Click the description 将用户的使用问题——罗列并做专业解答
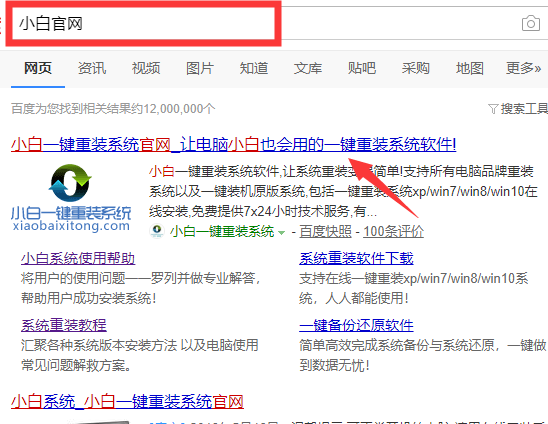 click(x=140, y=278)
